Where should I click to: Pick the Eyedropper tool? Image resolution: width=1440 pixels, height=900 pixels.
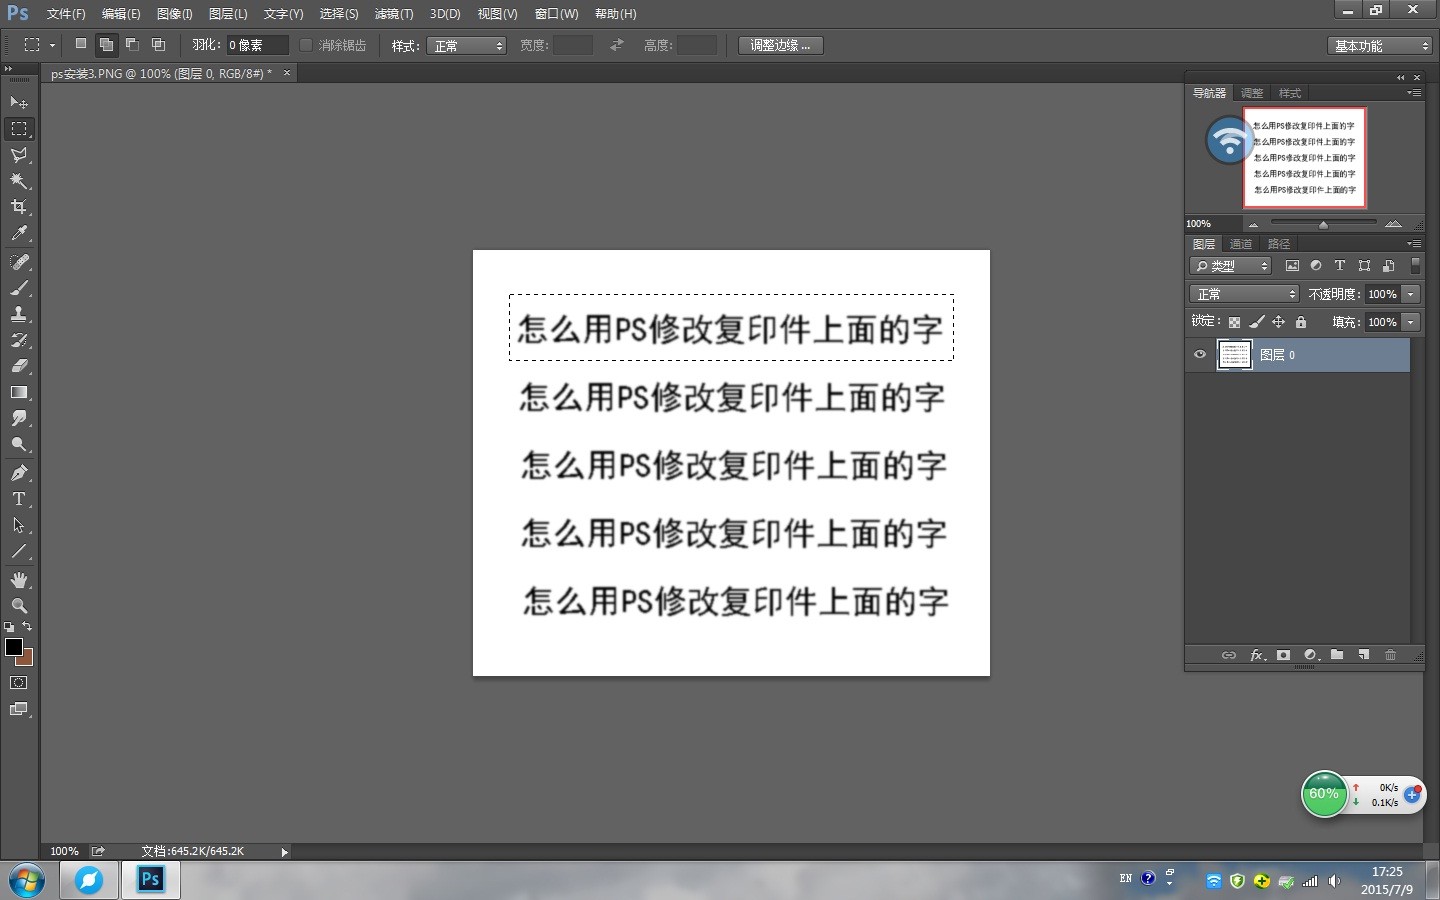[x=19, y=234]
